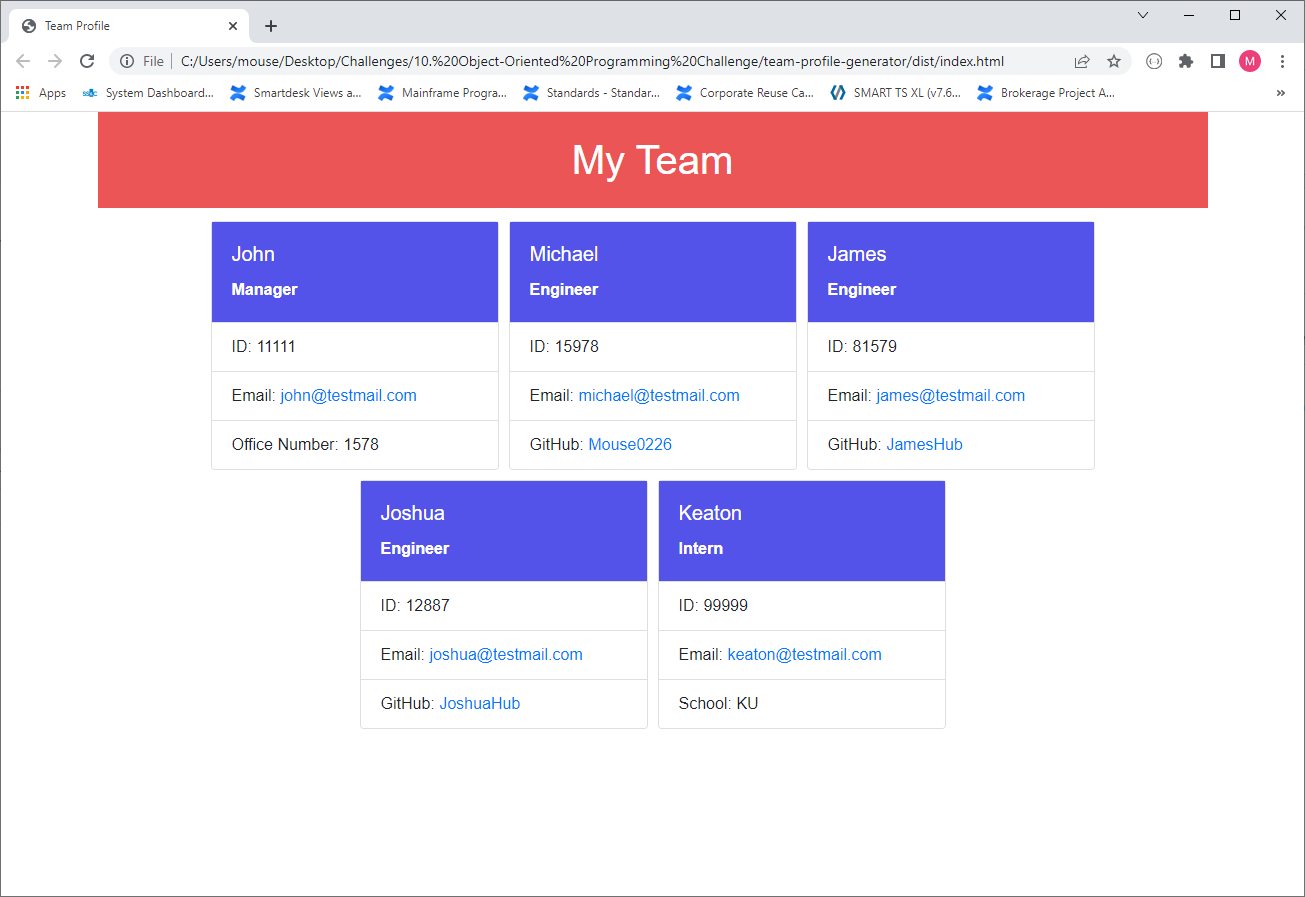Select the Team Profile browser tab
The image size is (1305, 897).
(x=120, y=25)
